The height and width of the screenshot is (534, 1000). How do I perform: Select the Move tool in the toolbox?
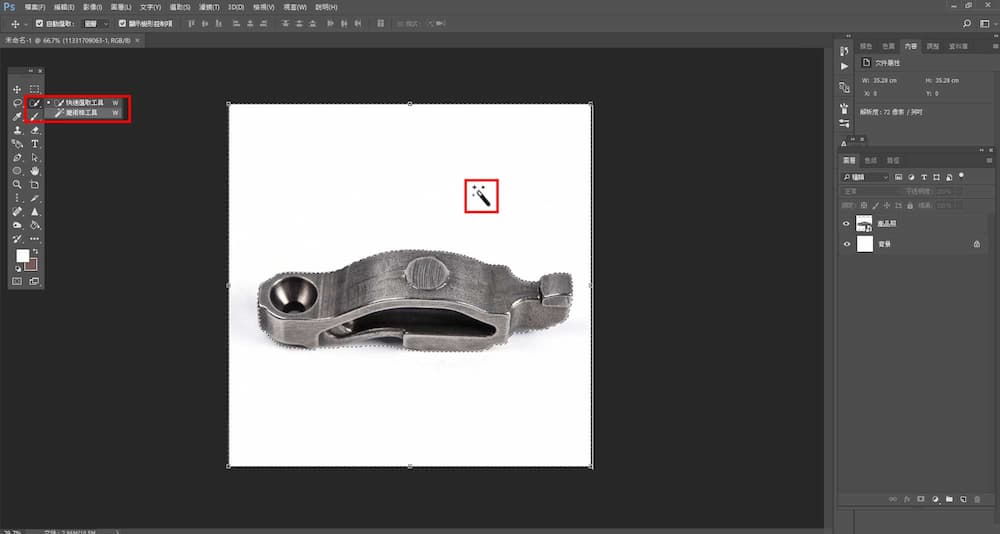coord(17,89)
